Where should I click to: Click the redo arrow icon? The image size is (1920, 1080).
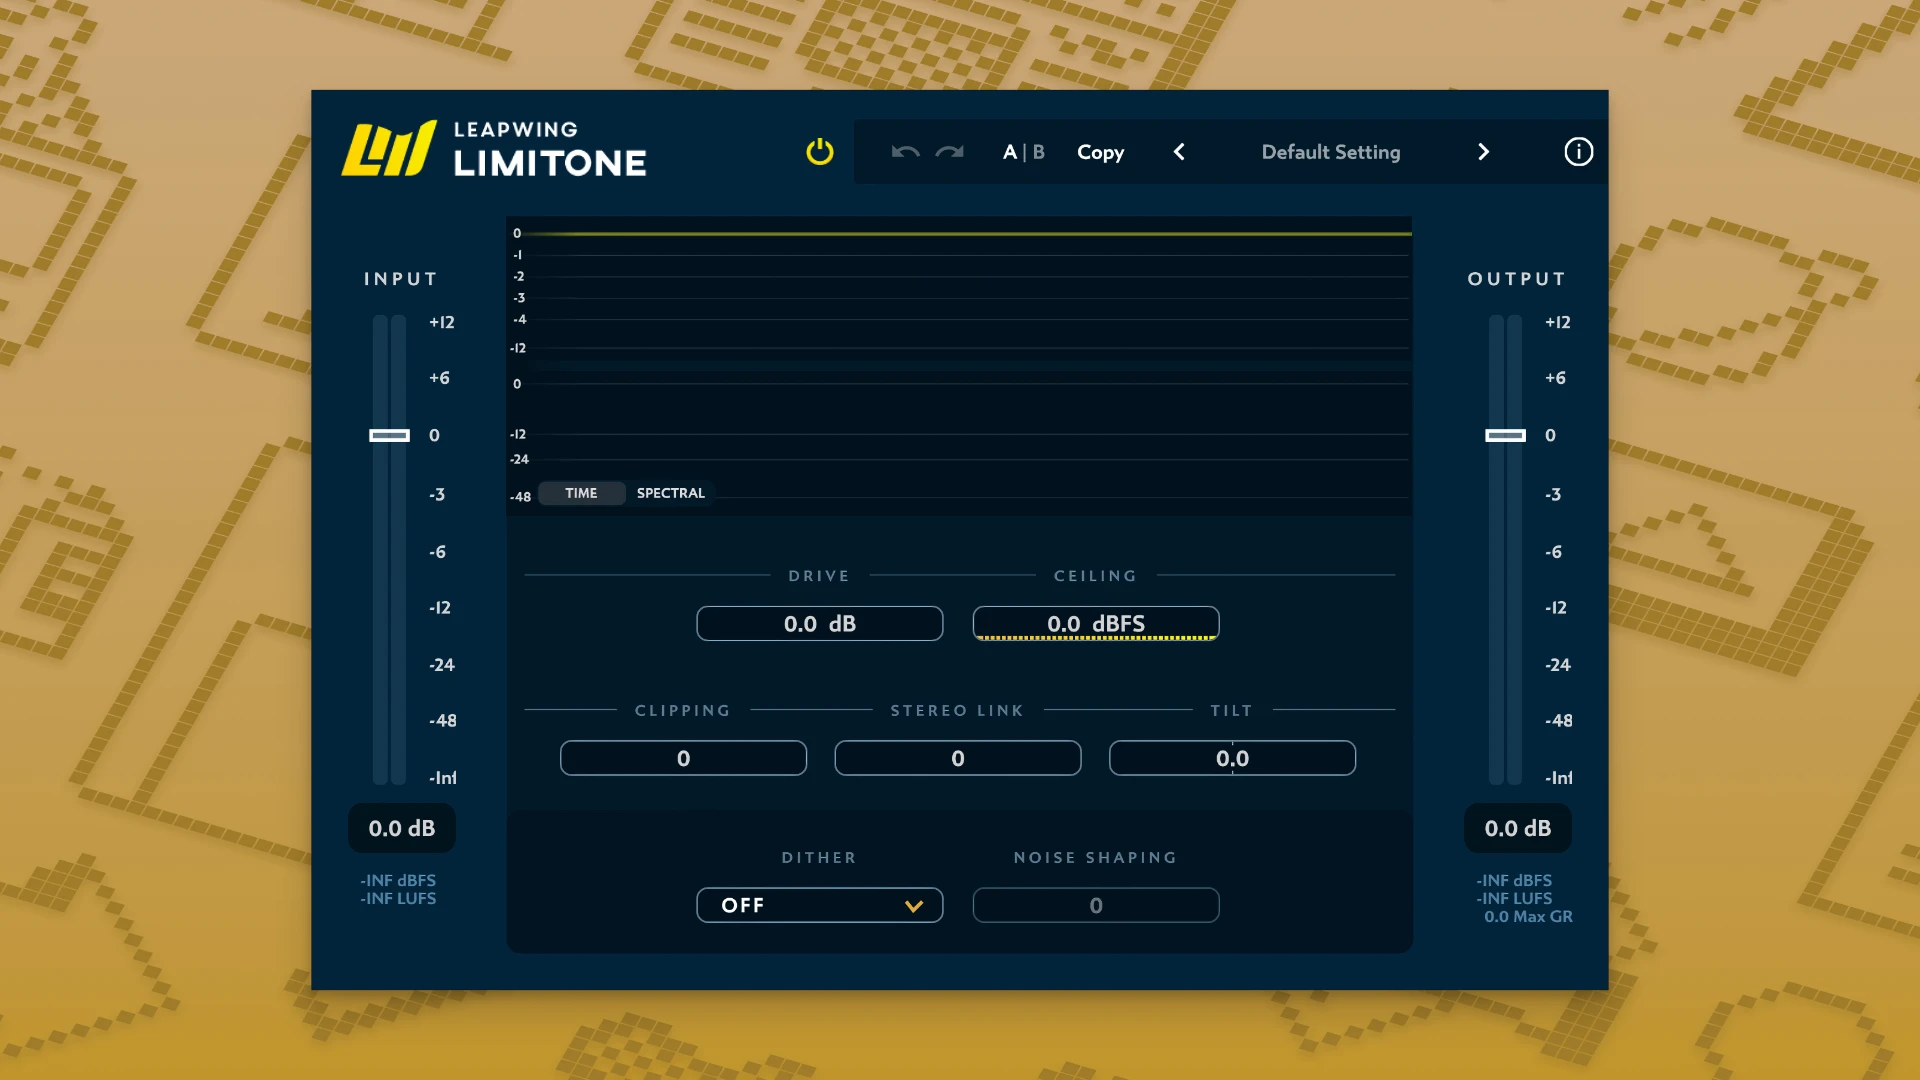[x=950, y=152]
